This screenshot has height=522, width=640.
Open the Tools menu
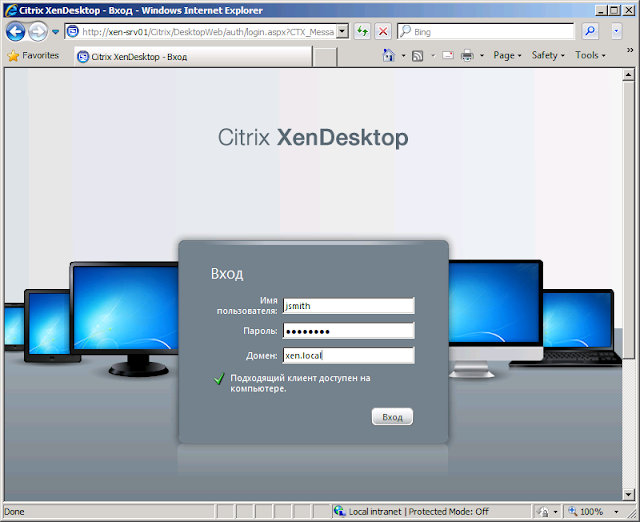(x=591, y=56)
